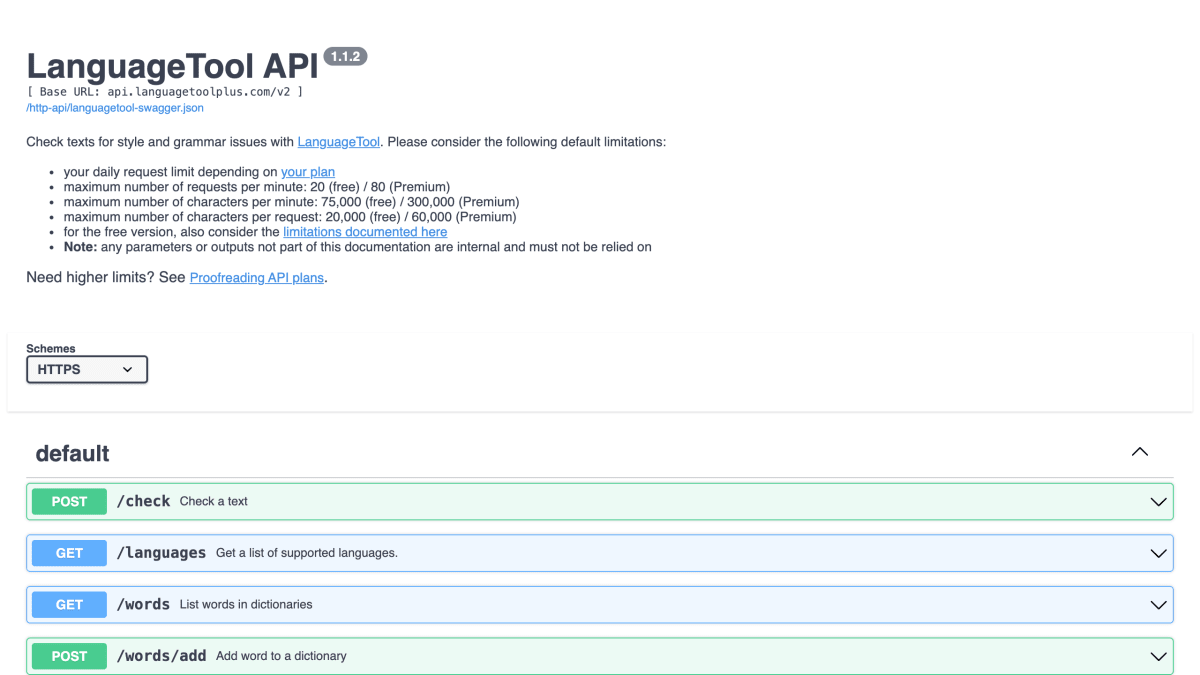This screenshot has width=1200, height=675.
Task: Click the maximum characters per minute line
Action: click(x=292, y=202)
